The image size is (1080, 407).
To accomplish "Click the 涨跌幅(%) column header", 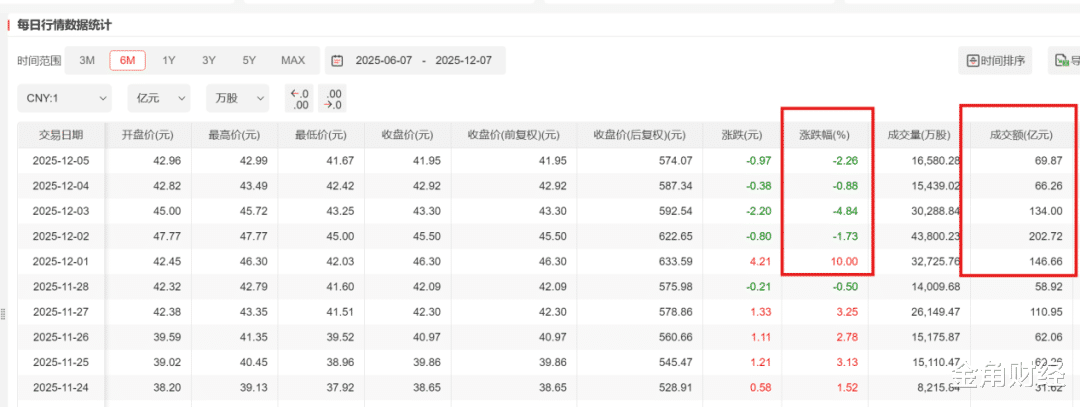I will (x=824, y=135).
